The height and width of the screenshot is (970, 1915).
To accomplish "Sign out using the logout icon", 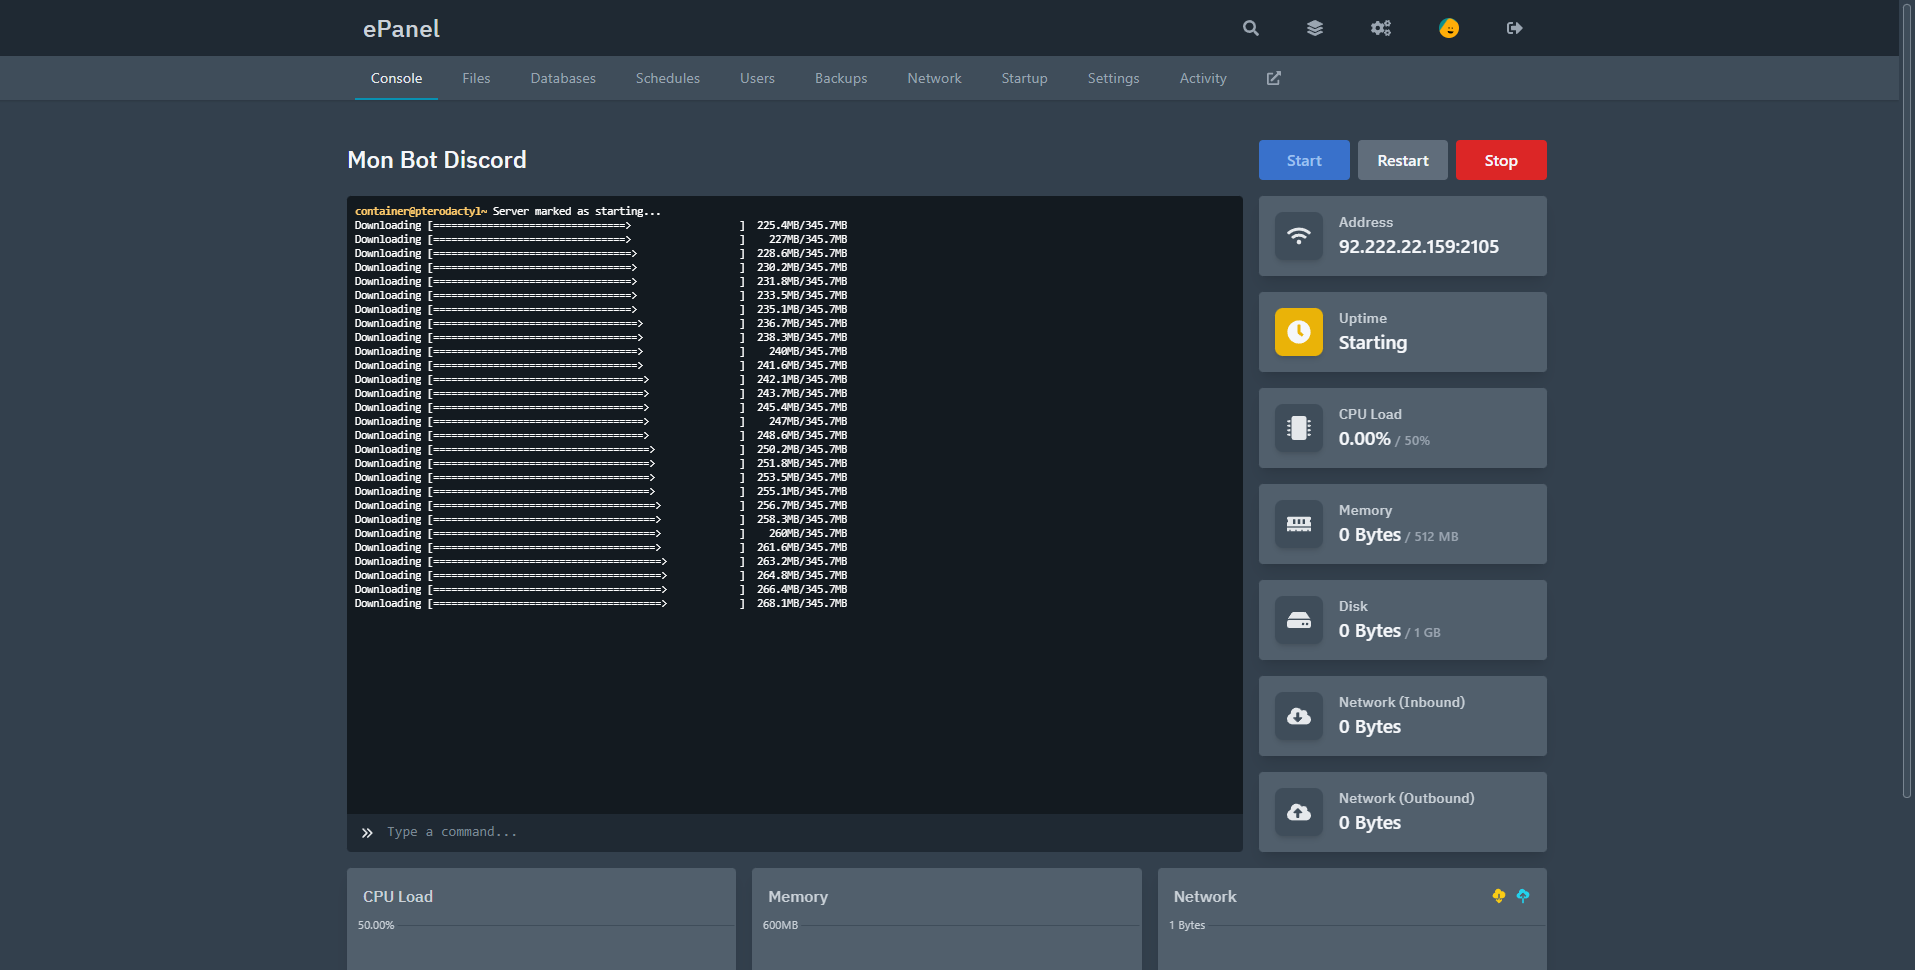I will [x=1514, y=28].
